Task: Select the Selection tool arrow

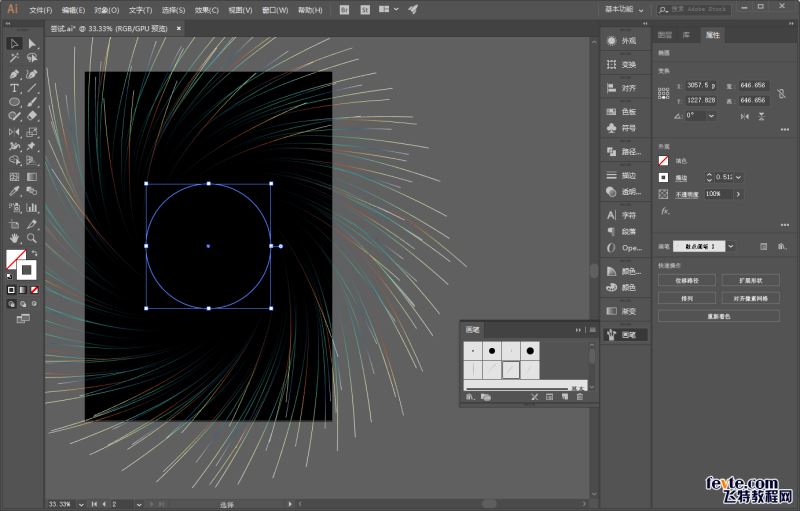Action: point(14,44)
